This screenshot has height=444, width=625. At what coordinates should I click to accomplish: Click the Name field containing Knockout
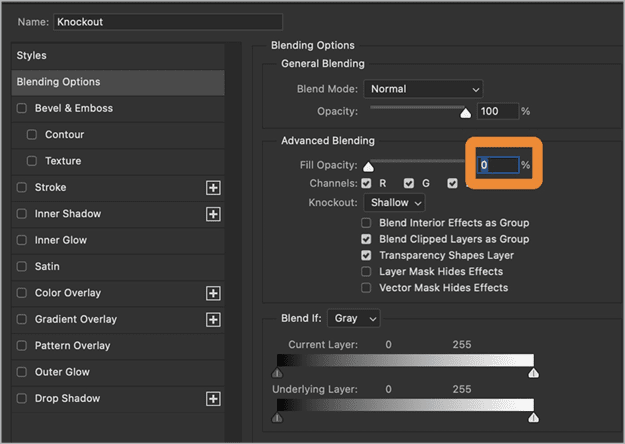coord(168,22)
